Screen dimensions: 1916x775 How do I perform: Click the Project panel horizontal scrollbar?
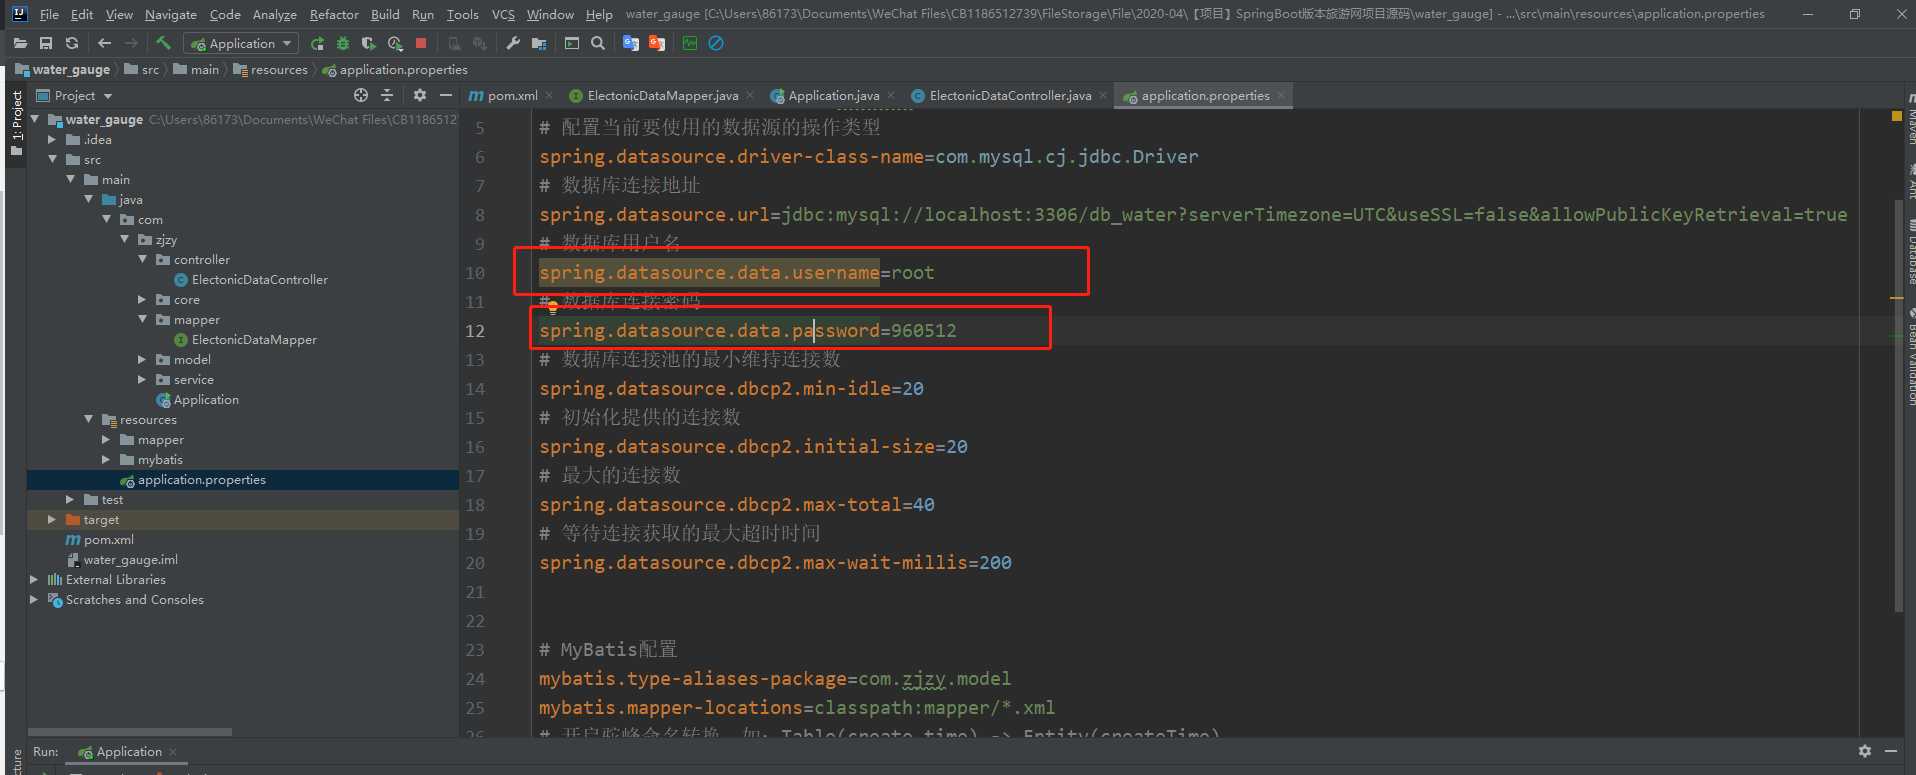coord(130,732)
